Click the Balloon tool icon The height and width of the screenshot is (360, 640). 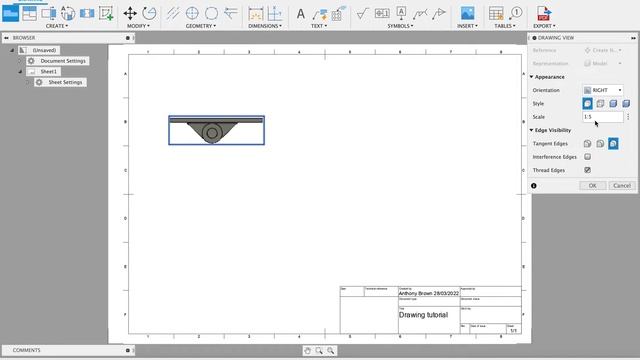516,13
